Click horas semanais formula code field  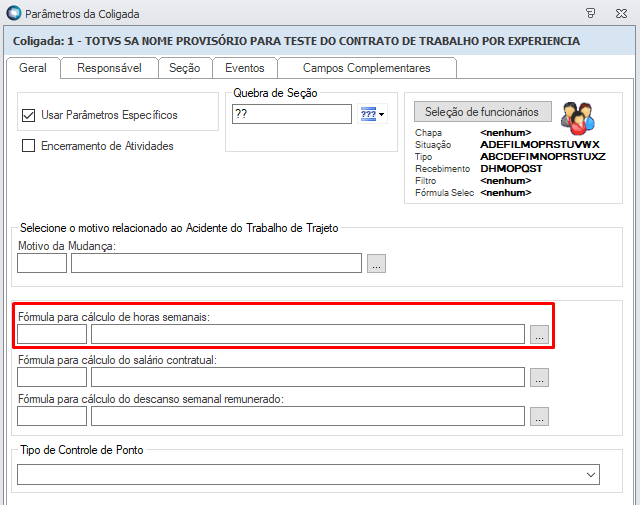click(x=52, y=334)
